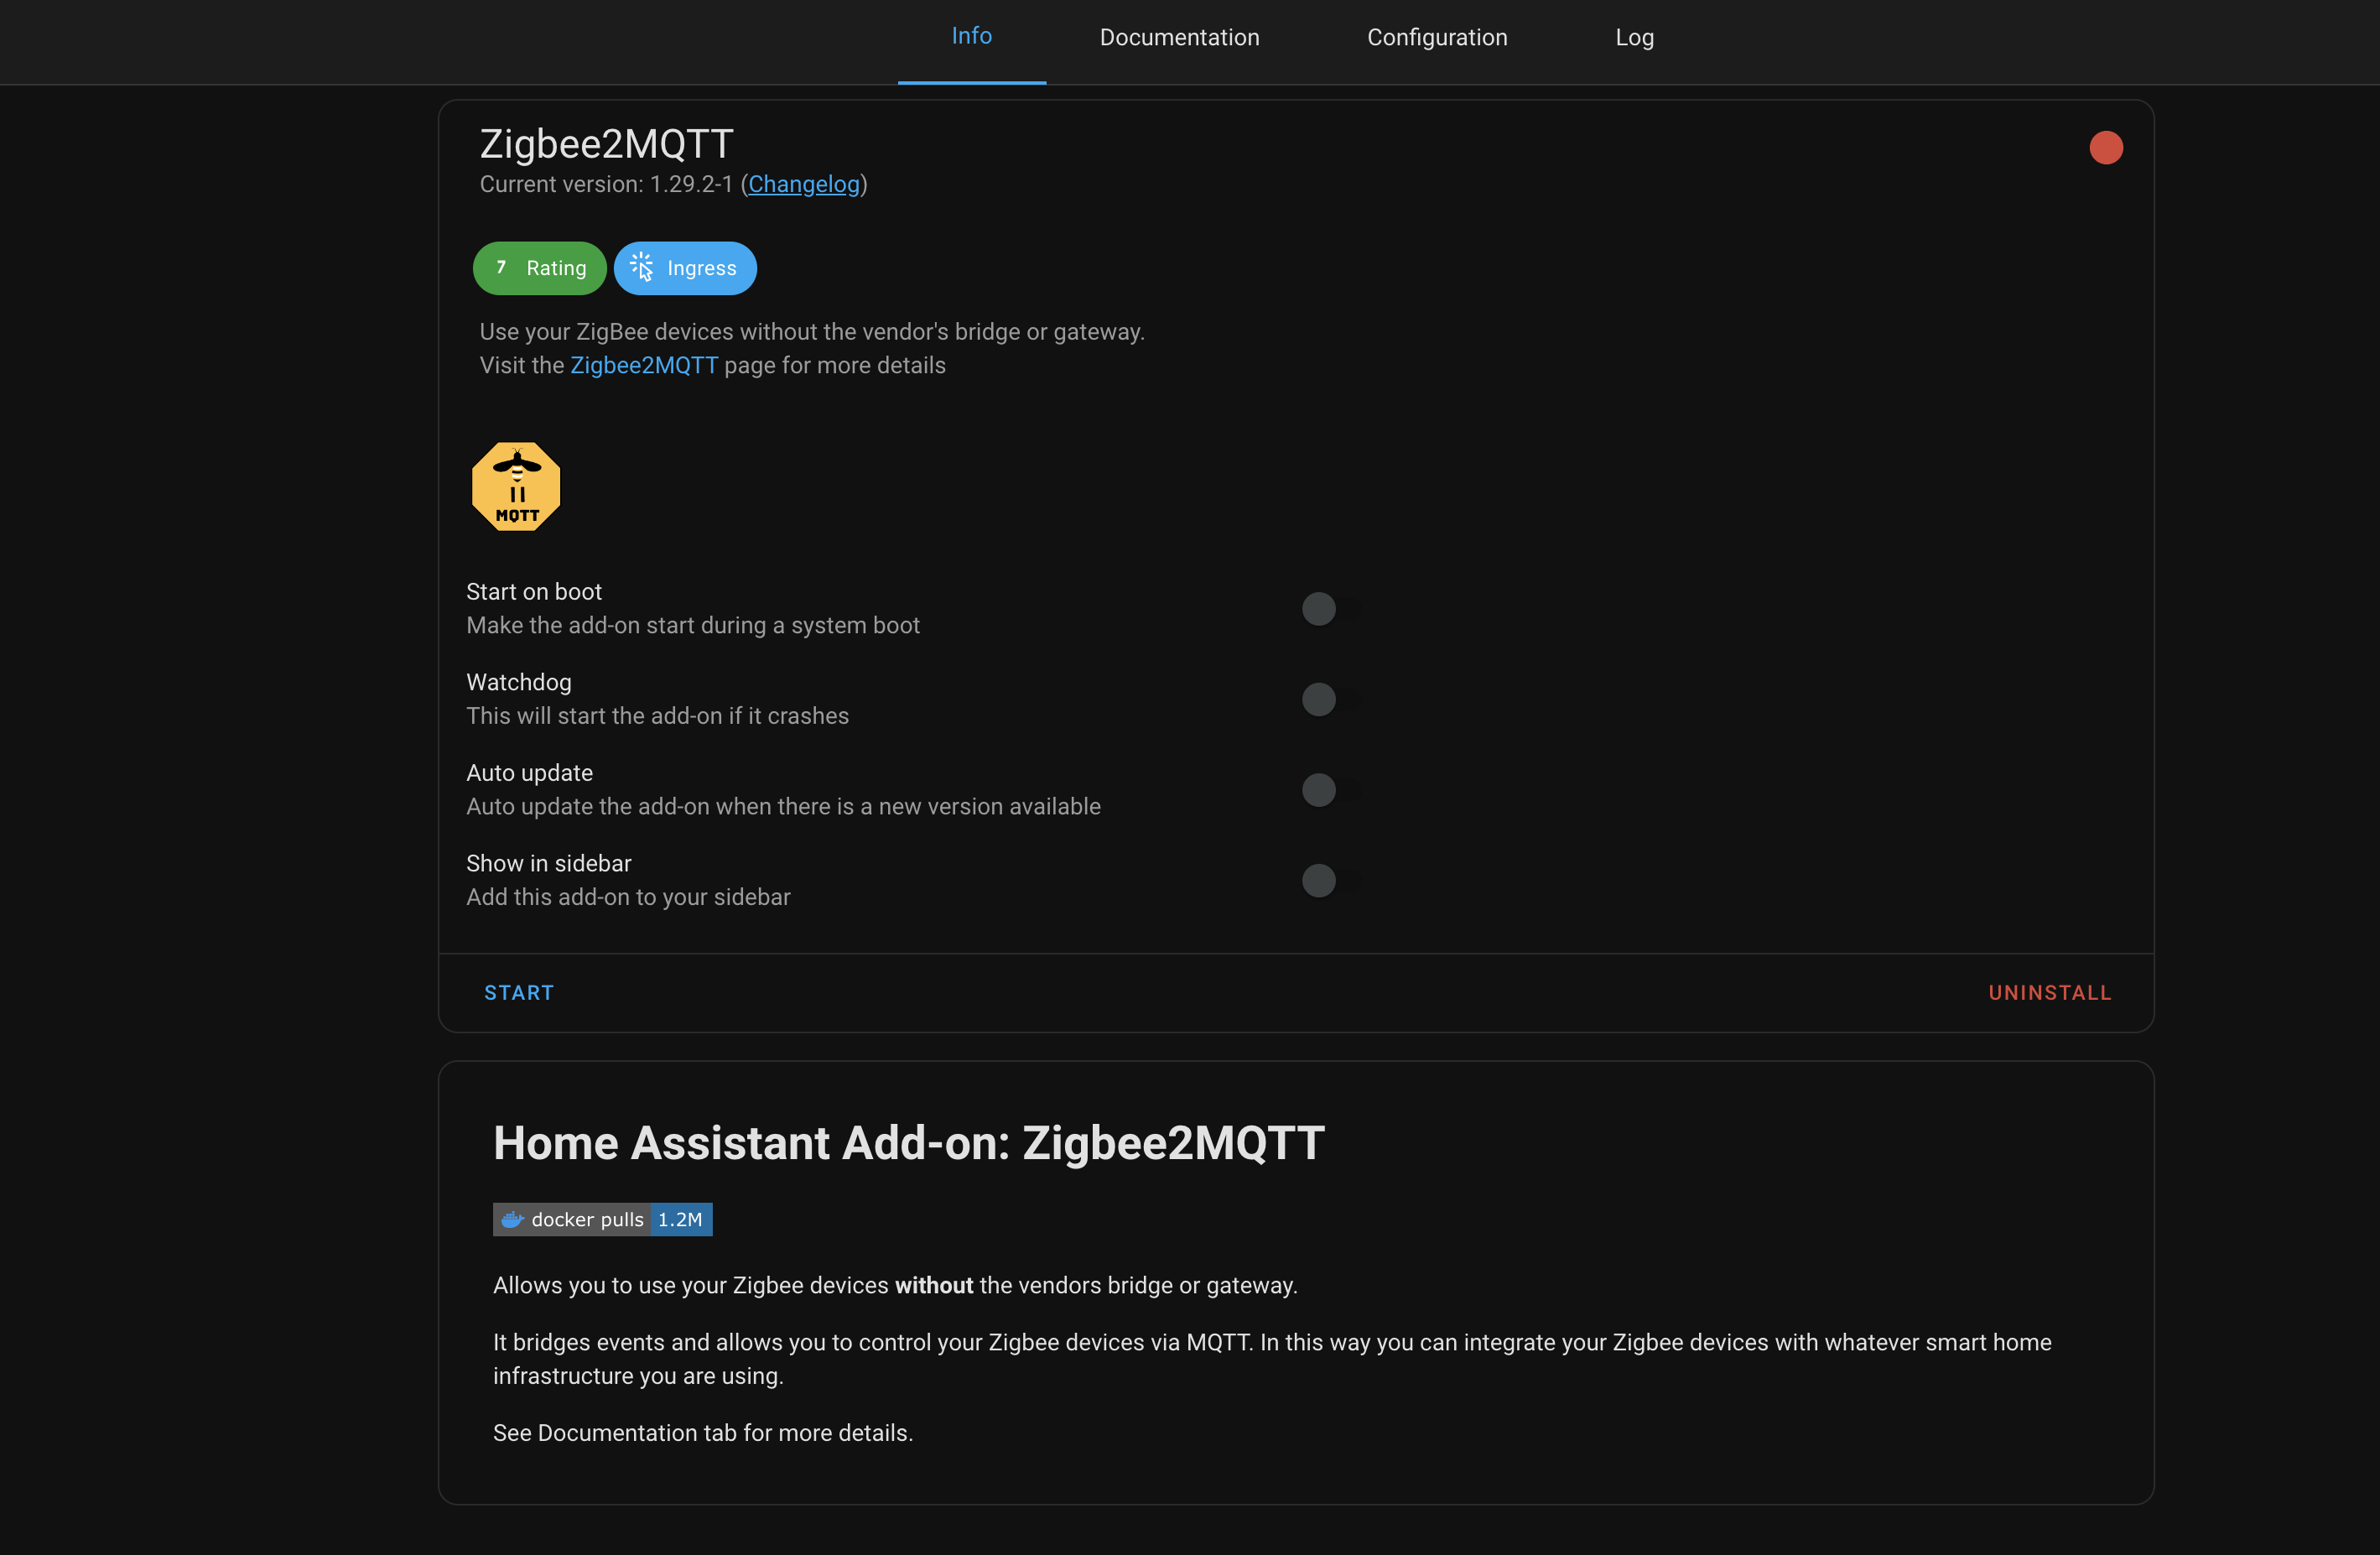Visit the Zigbee2MQTT page link
This screenshot has height=1555, width=2380.
[644, 365]
